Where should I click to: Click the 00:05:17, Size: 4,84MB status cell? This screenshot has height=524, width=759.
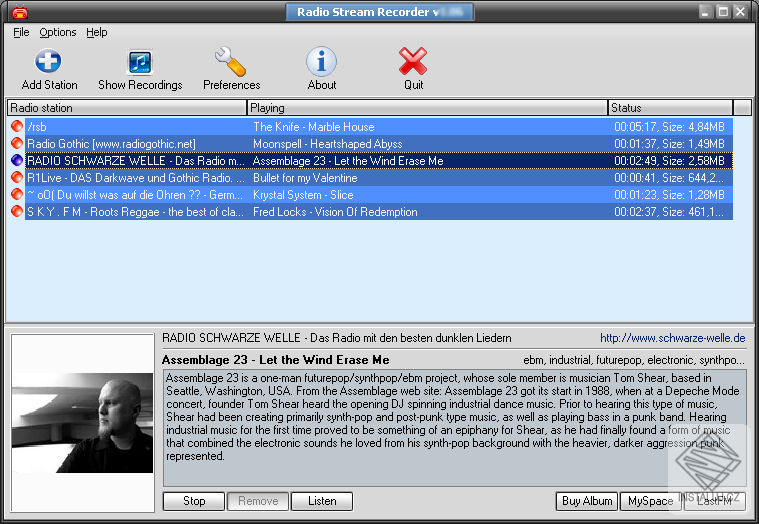point(669,127)
